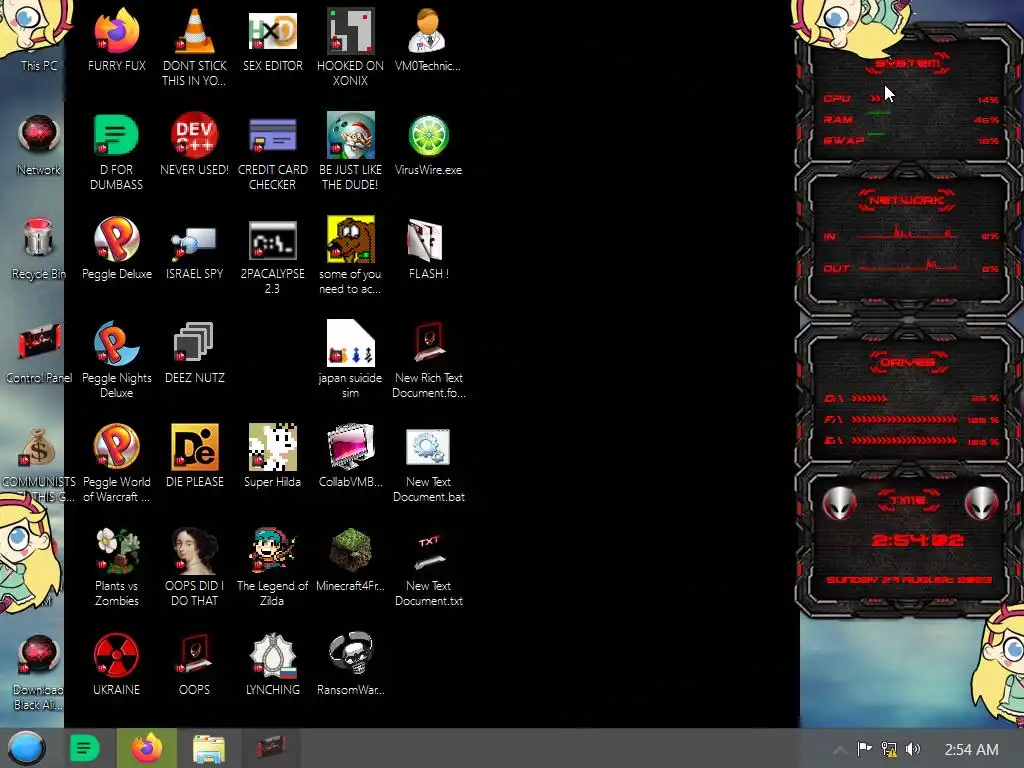Click the NETWORK gadget header
This screenshot has height=768, width=1024.
click(907, 200)
